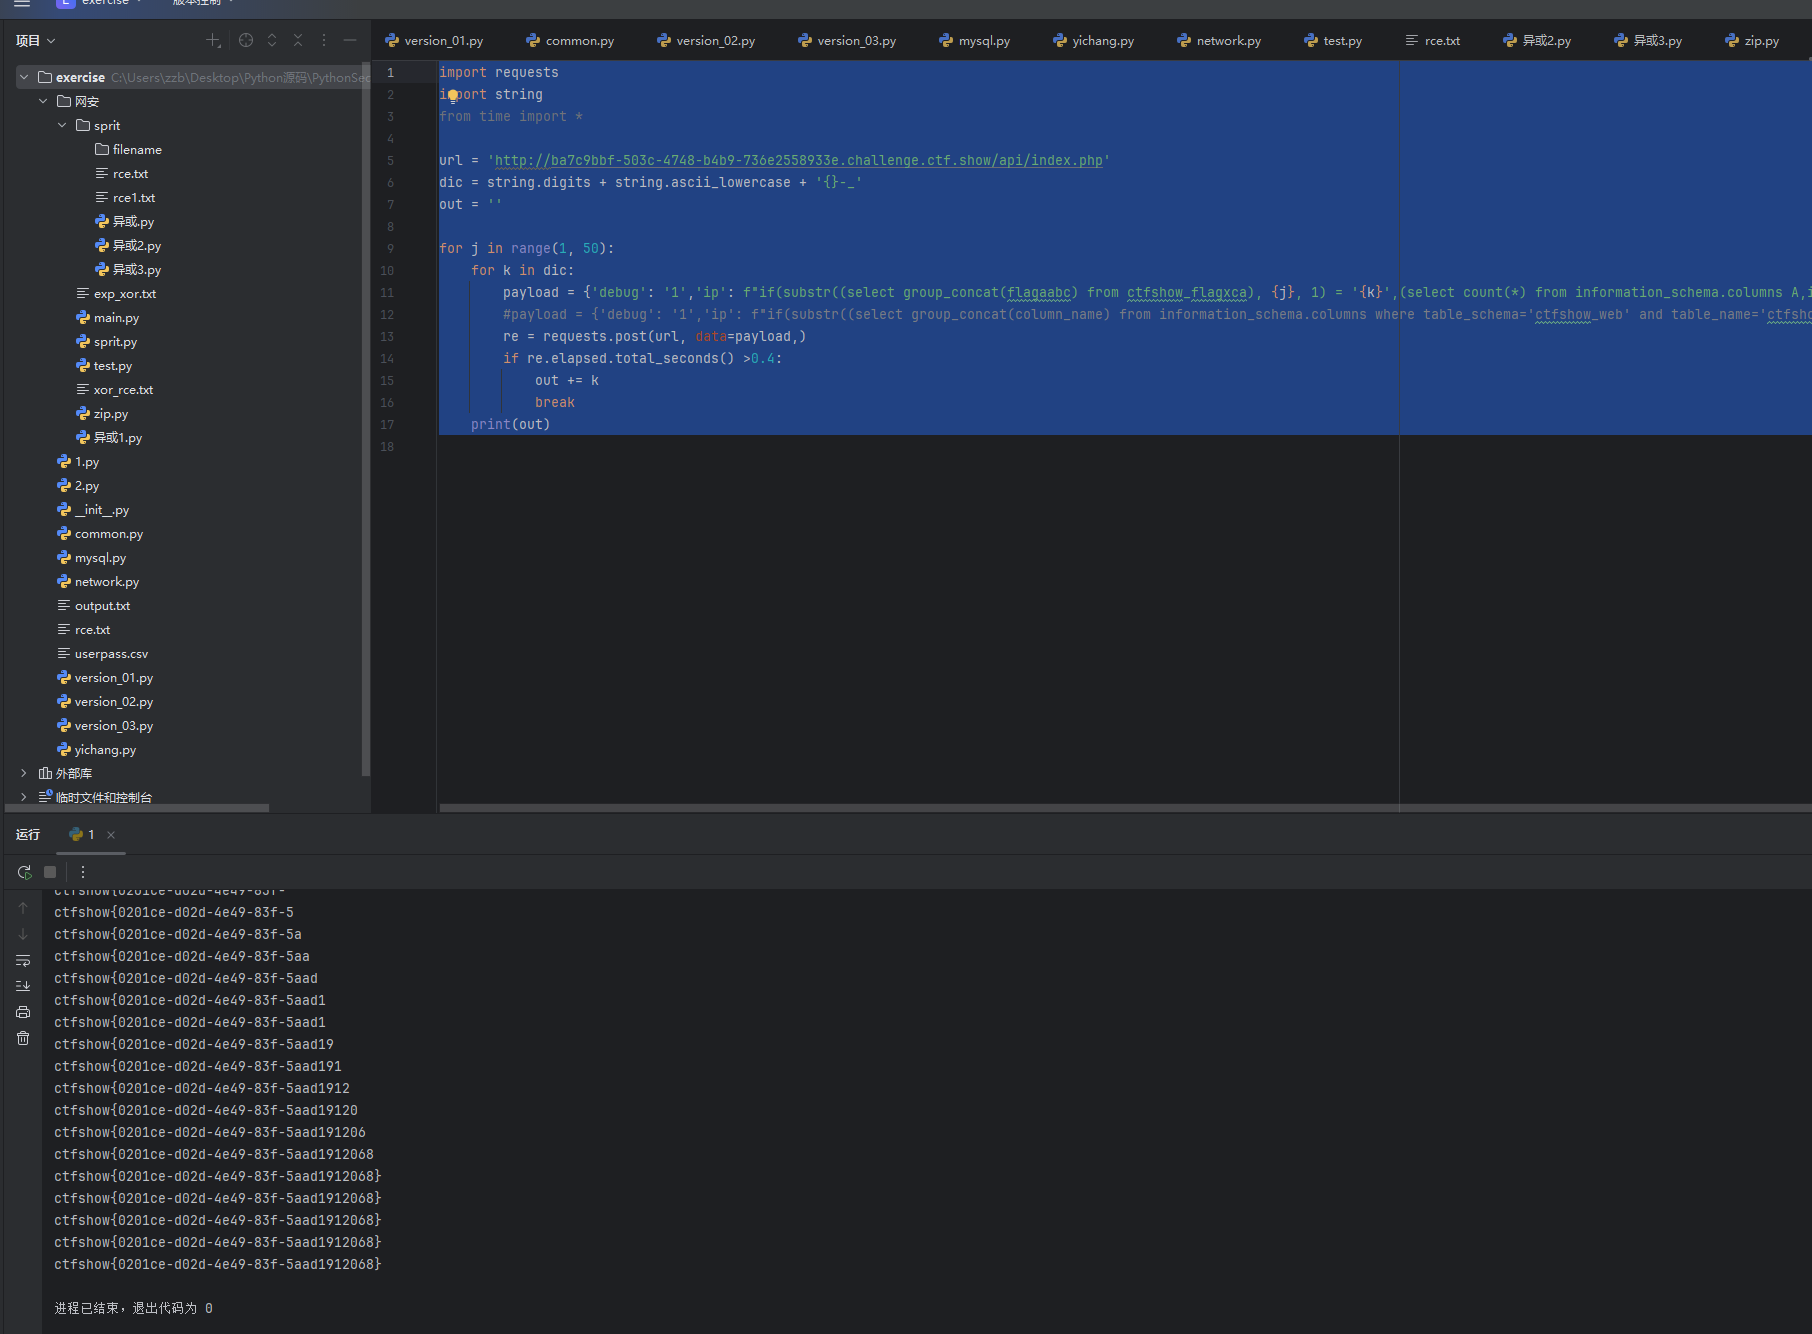
Task: Open userpass.csv file
Action: point(102,653)
